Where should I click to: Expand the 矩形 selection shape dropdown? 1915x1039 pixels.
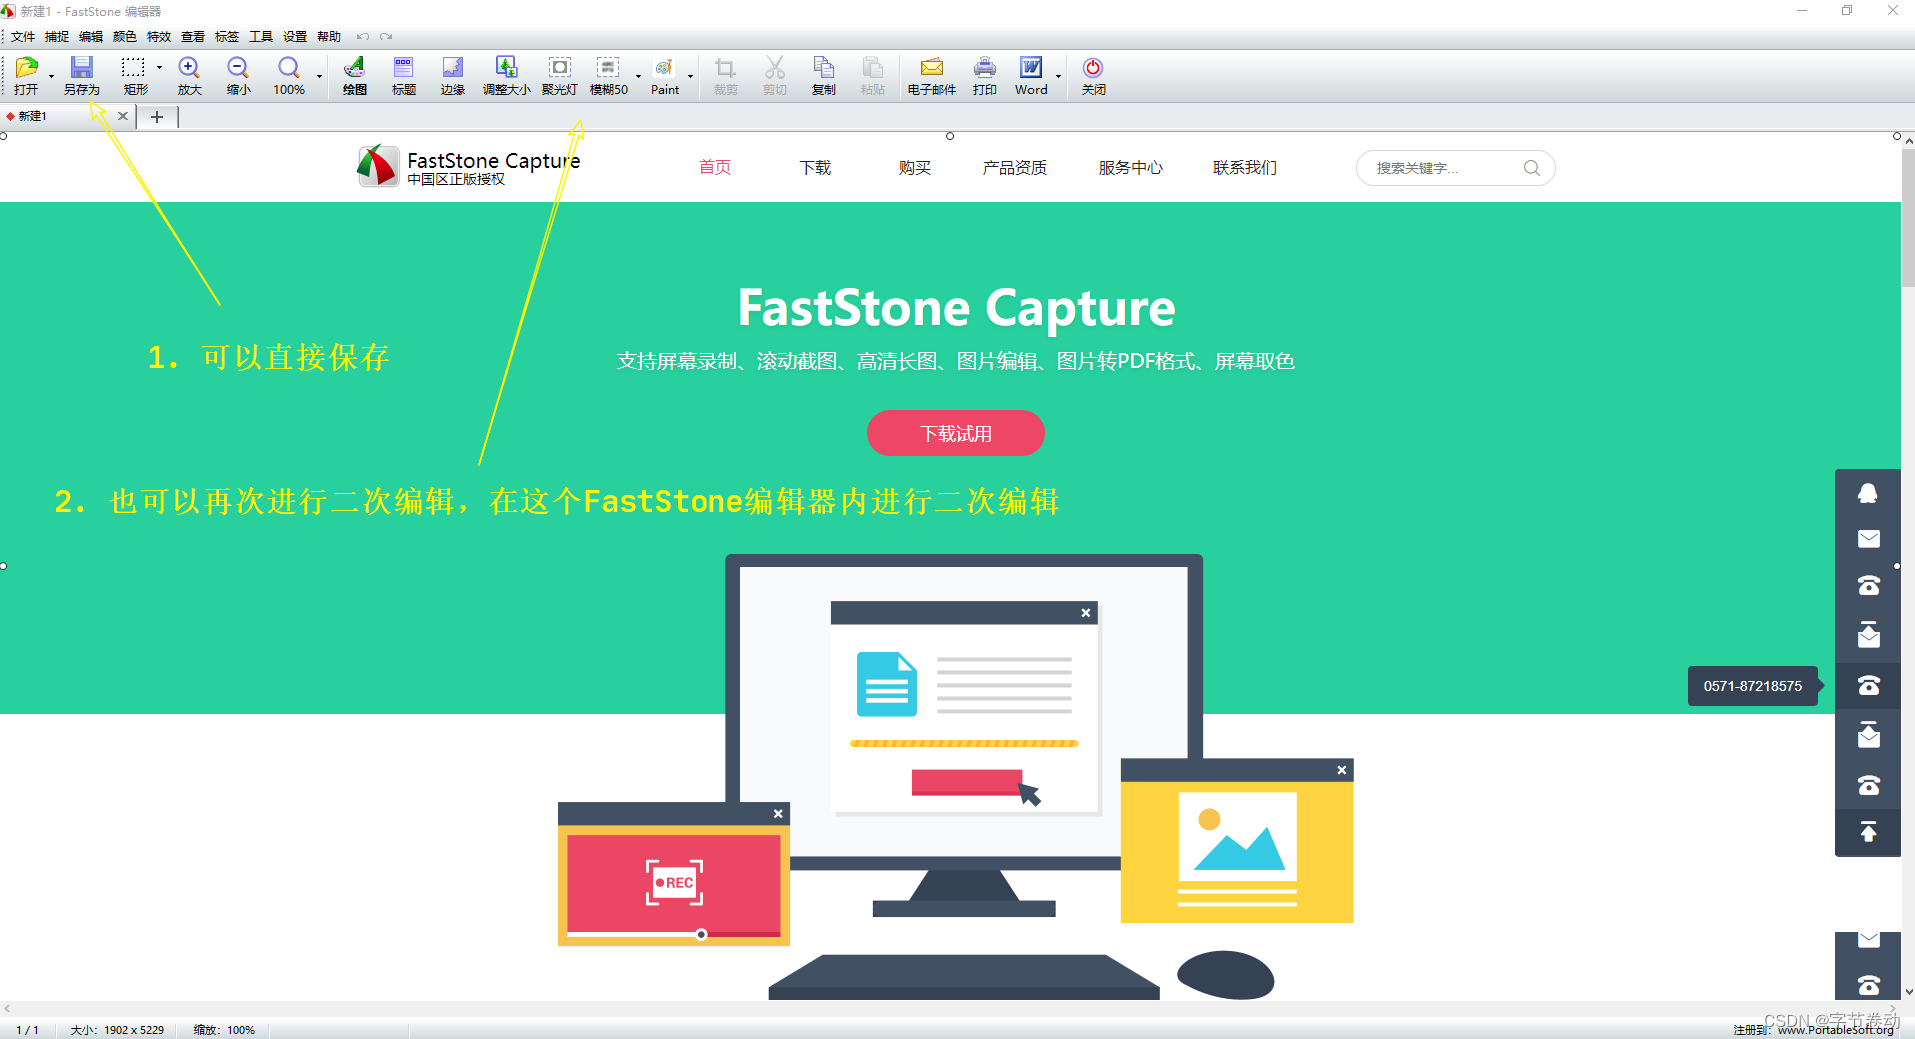[x=159, y=68]
